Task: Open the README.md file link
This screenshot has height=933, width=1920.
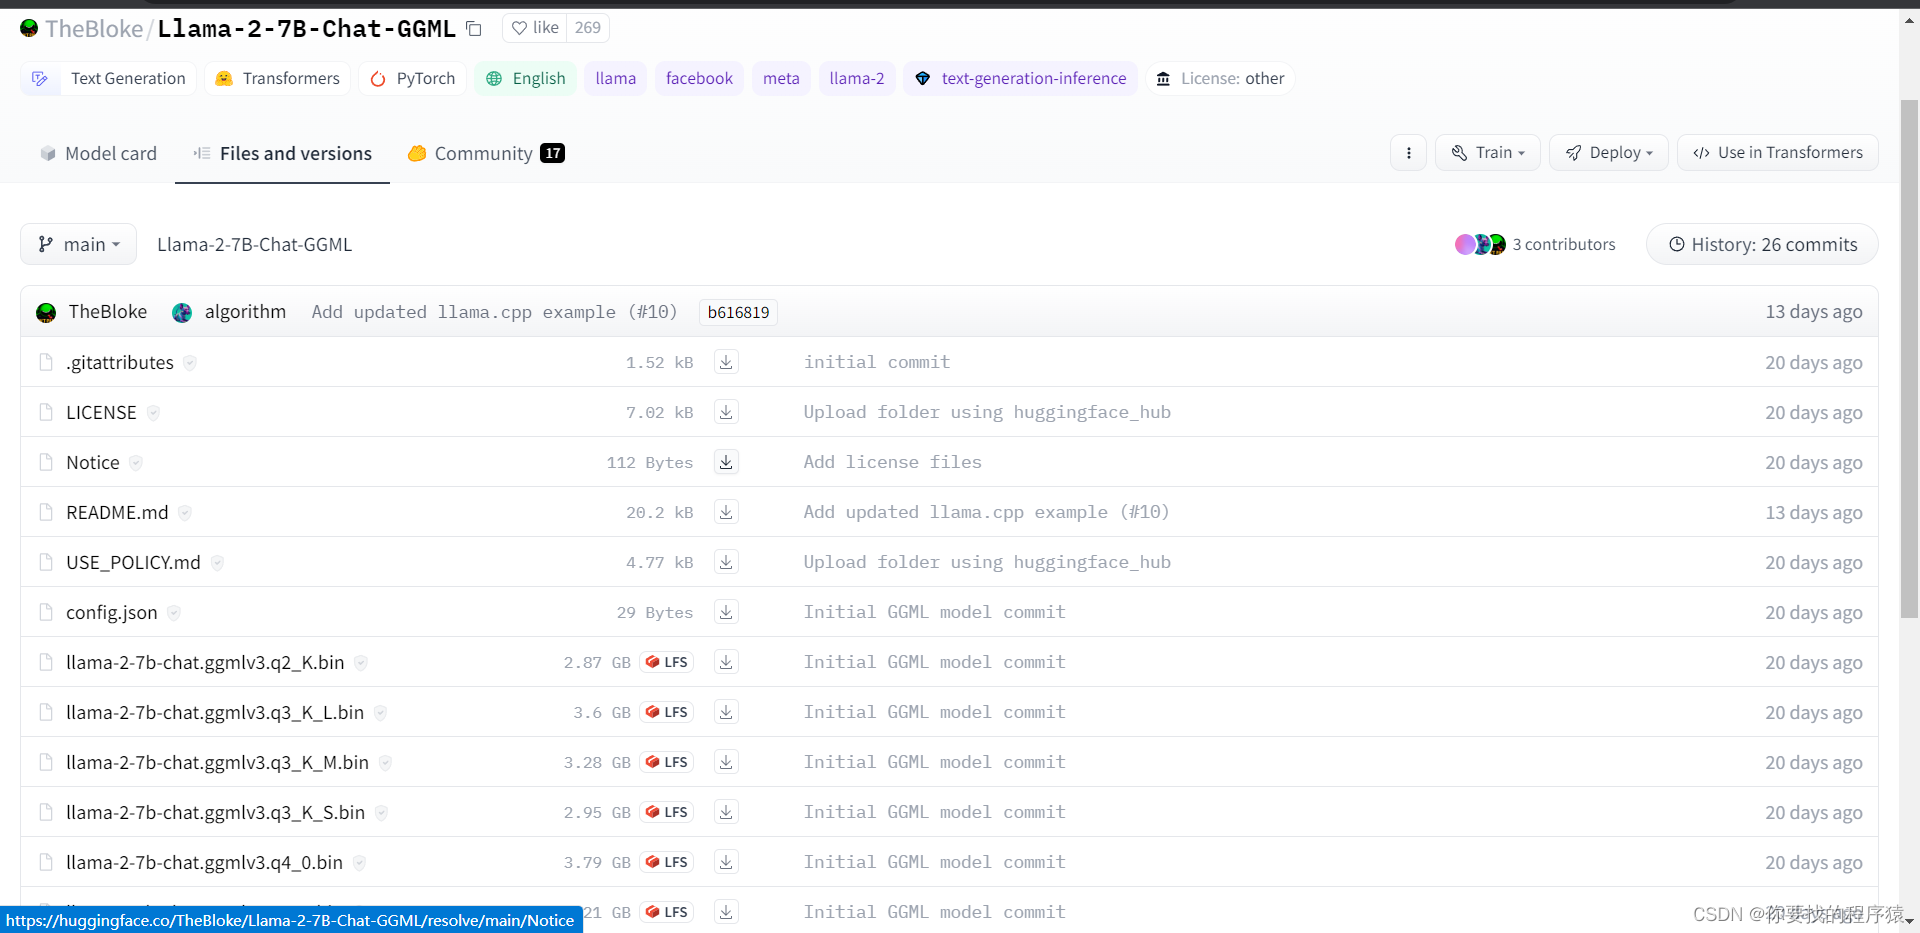Action: (x=117, y=512)
